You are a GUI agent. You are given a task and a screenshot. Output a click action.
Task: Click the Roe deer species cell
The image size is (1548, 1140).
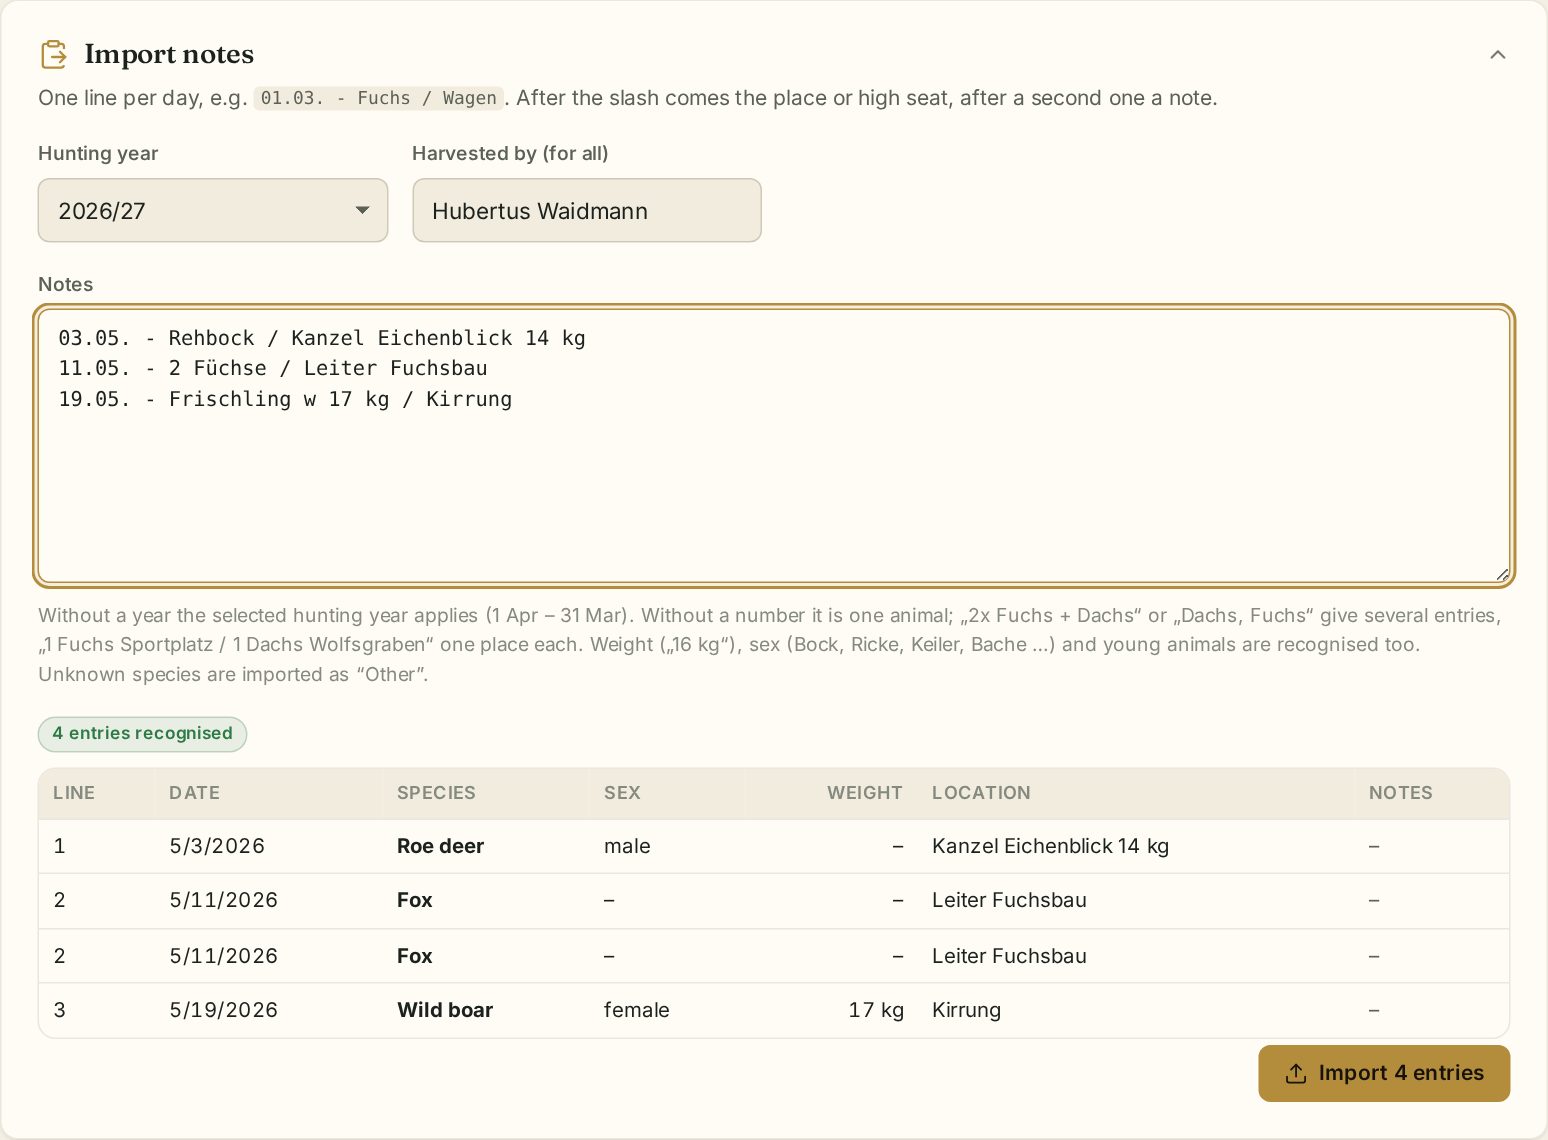click(440, 846)
